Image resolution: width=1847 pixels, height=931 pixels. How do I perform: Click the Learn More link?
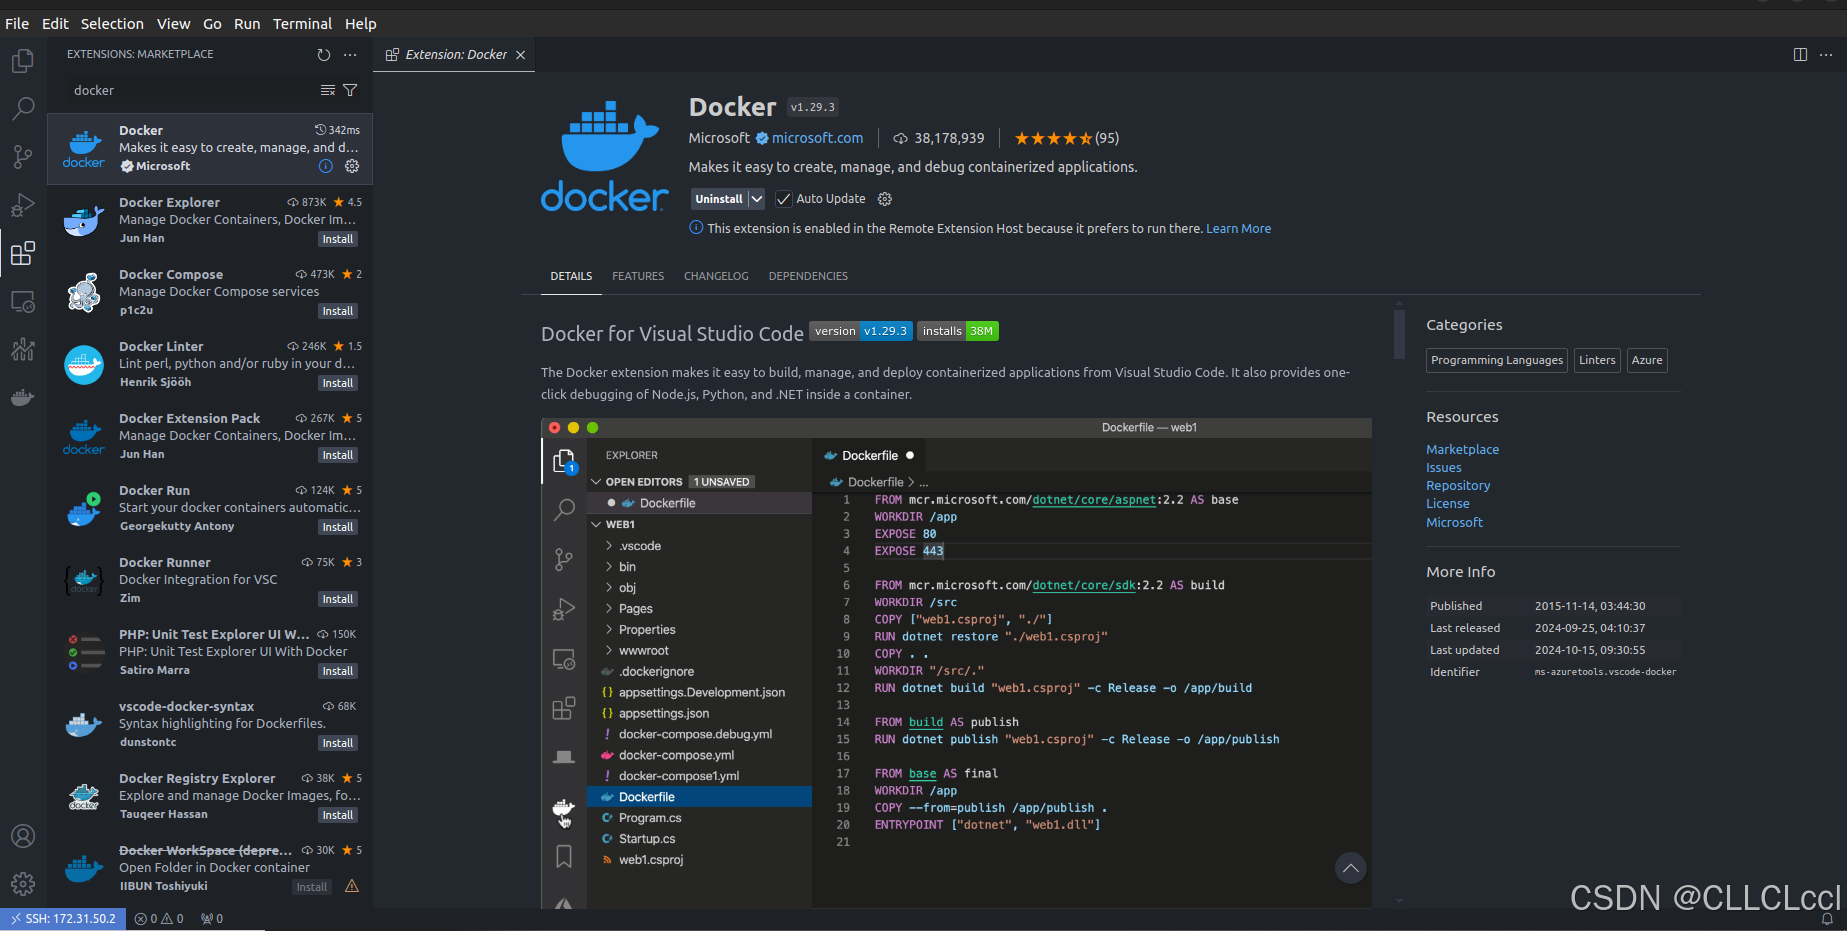click(1238, 229)
